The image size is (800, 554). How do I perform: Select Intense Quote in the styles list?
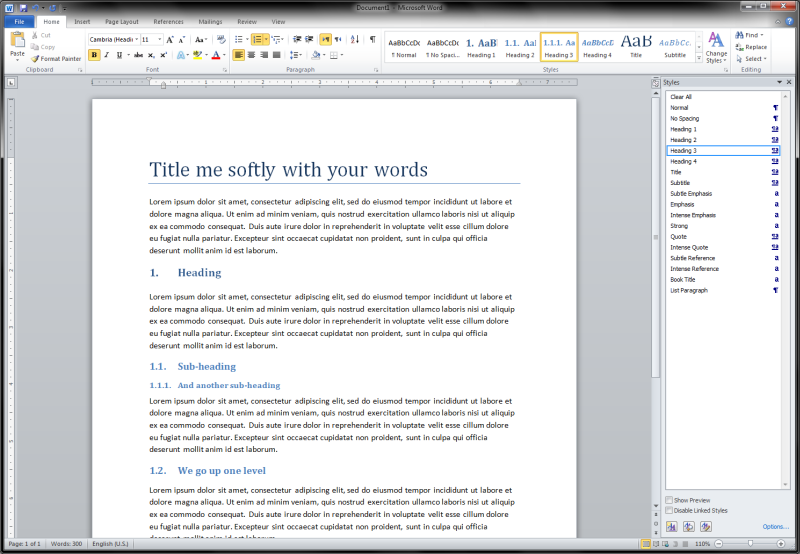click(x=689, y=247)
